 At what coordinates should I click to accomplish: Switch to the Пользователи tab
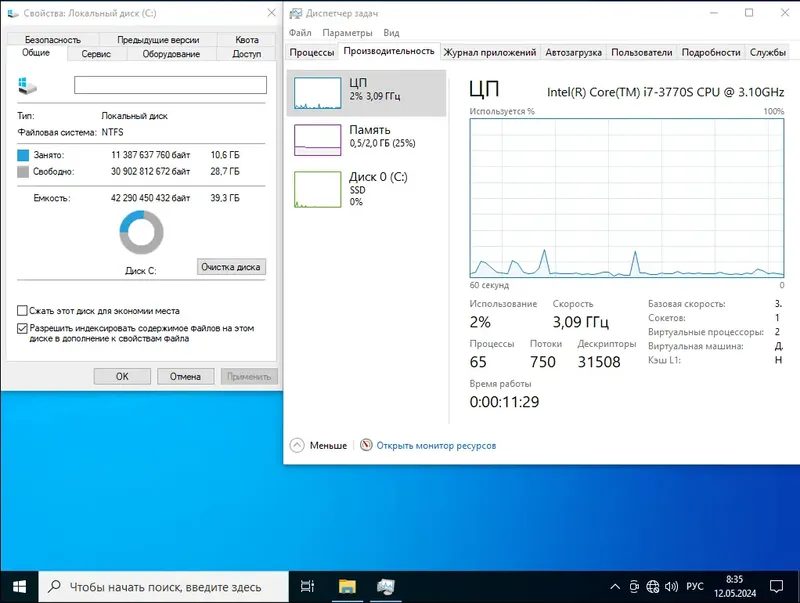[642, 53]
